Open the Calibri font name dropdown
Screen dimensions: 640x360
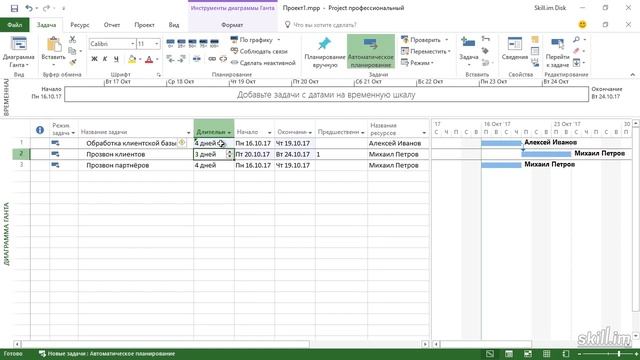point(133,44)
